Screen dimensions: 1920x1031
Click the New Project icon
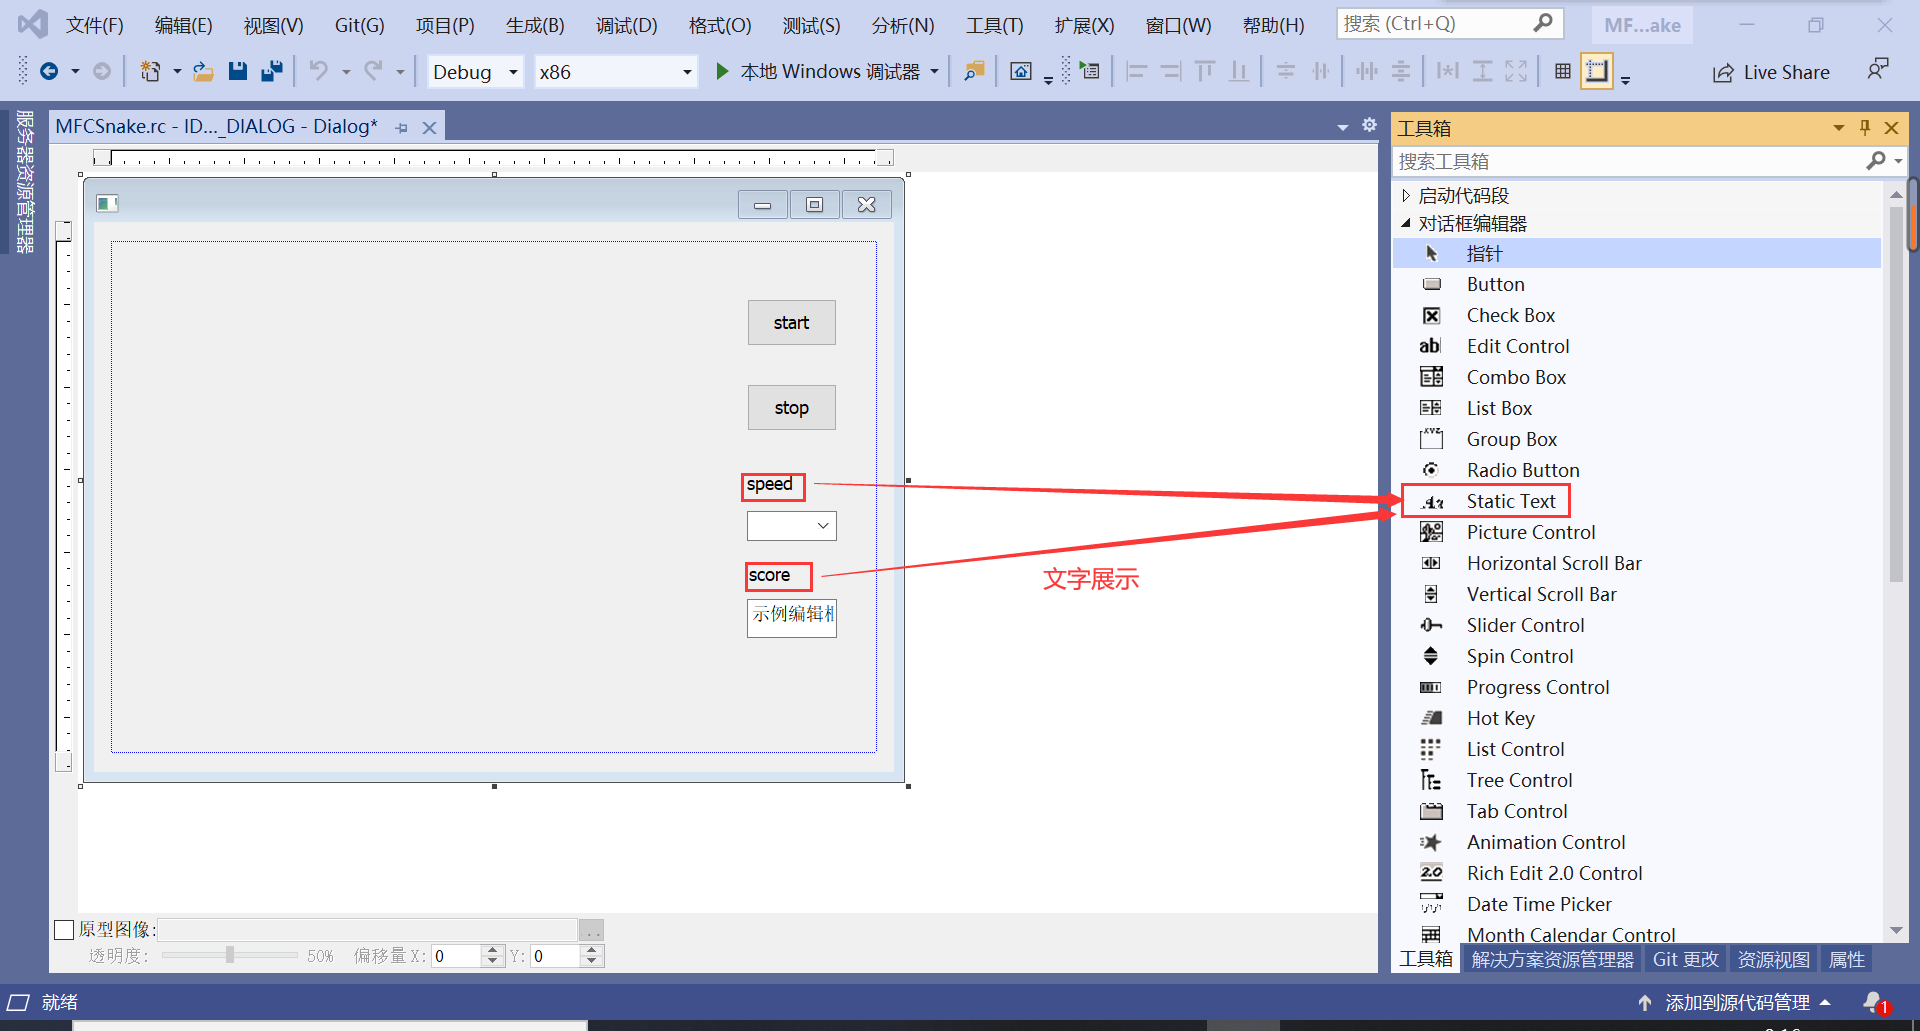(150, 71)
